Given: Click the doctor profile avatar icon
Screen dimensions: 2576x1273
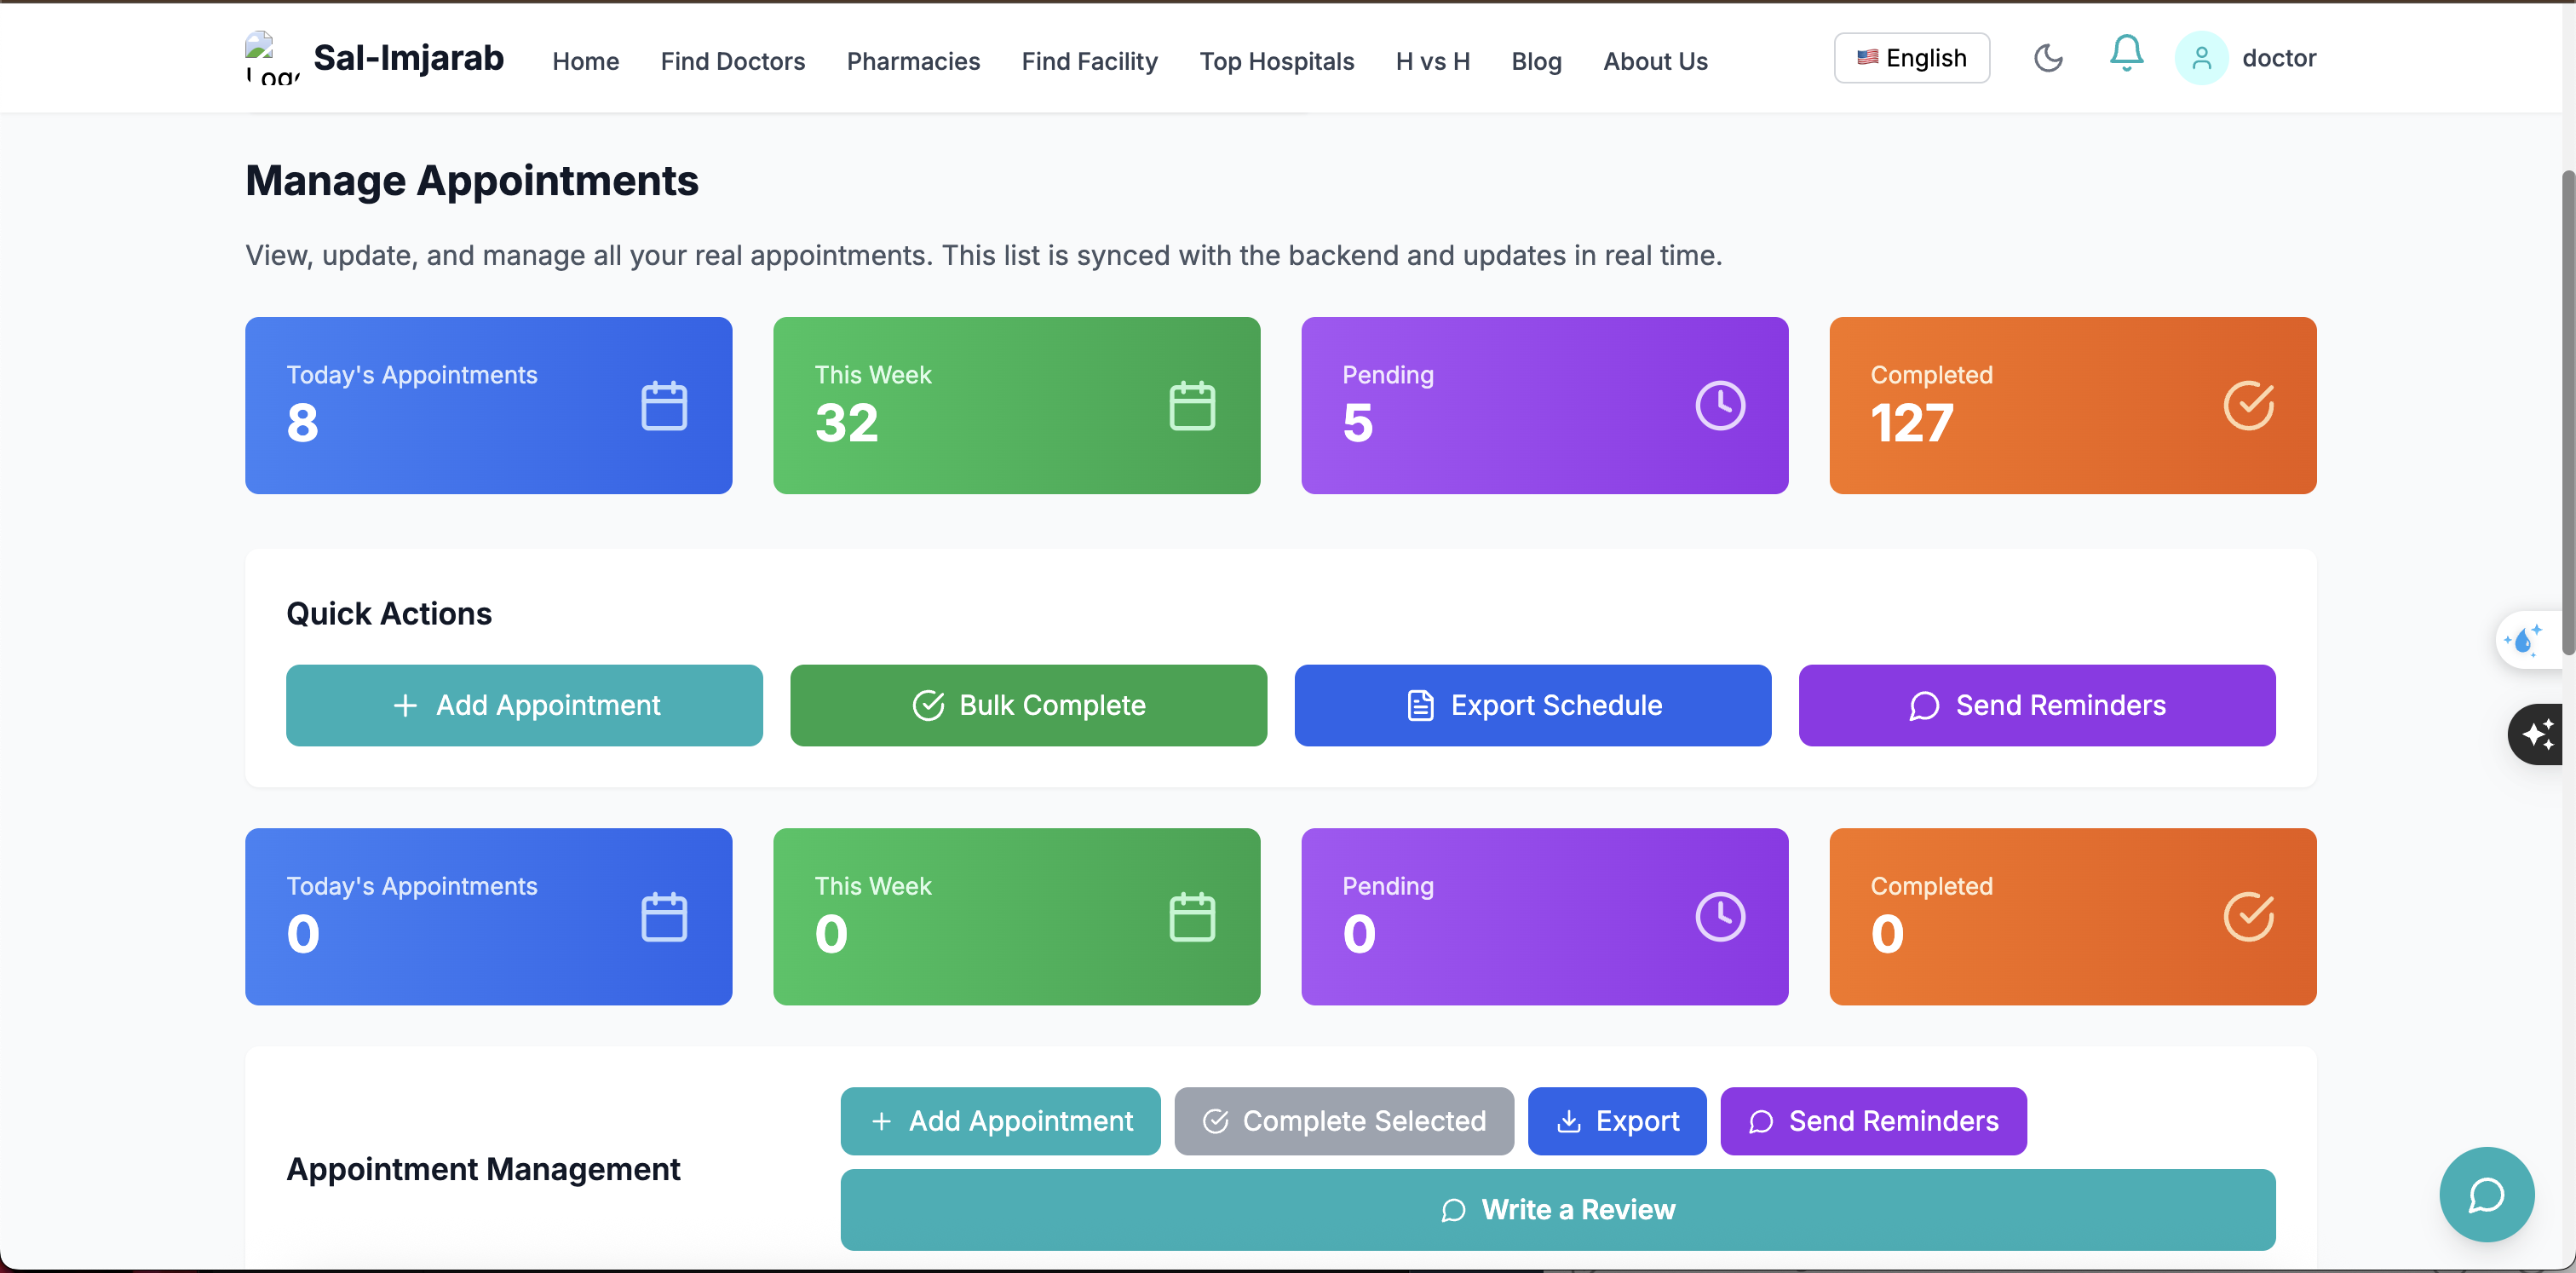Looking at the screenshot, I should click(x=2200, y=58).
